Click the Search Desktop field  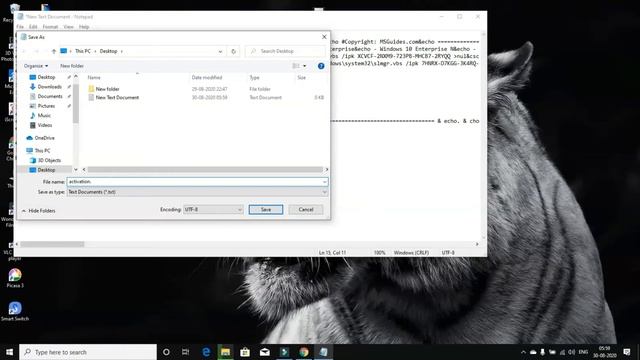tap(285, 51)
